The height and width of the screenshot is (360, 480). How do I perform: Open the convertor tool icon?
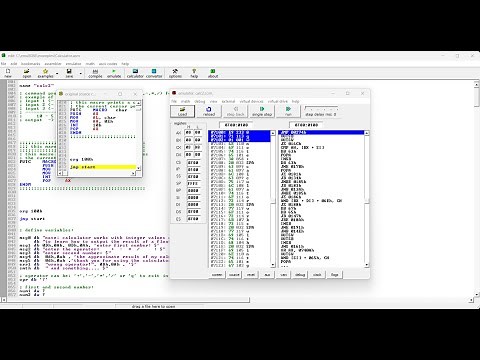[154, 73]
